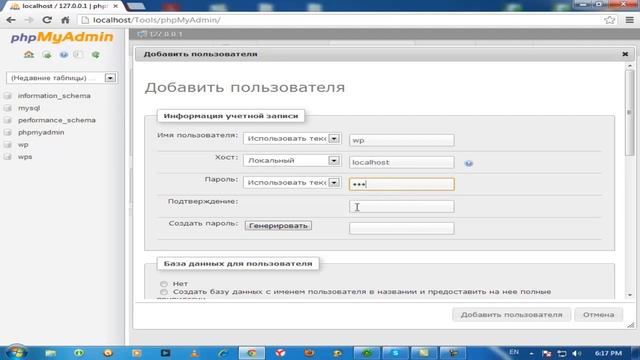Click the browser address bar
Viewport: 640px width, 360px height.
pos(342,20)
